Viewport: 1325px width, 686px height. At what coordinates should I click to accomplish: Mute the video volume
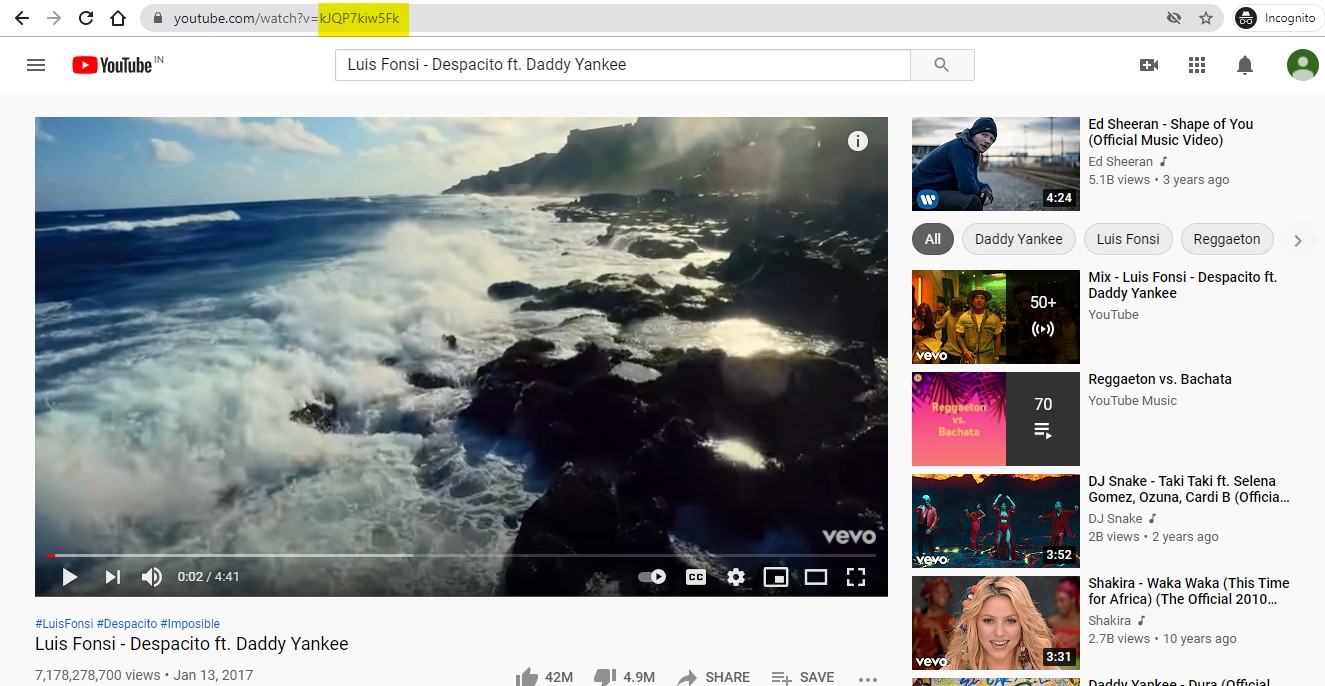tap(152, 577)
